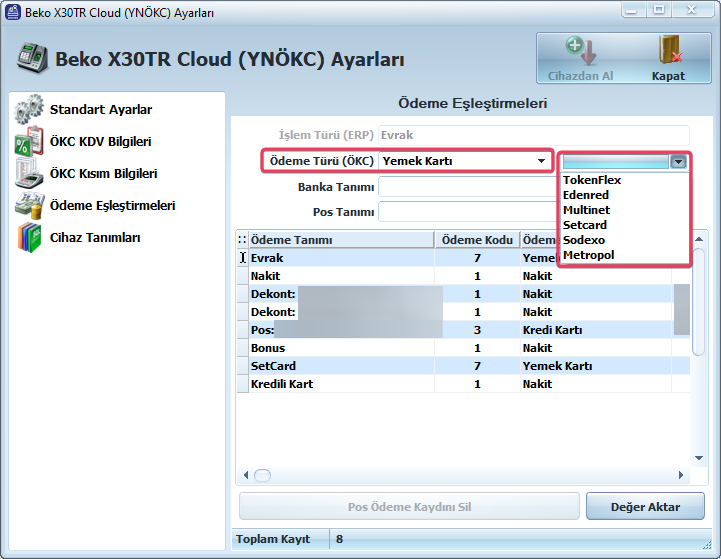Click the row selector beside Bonus
This screenshot has height=559, width=721.
[242, 348]
